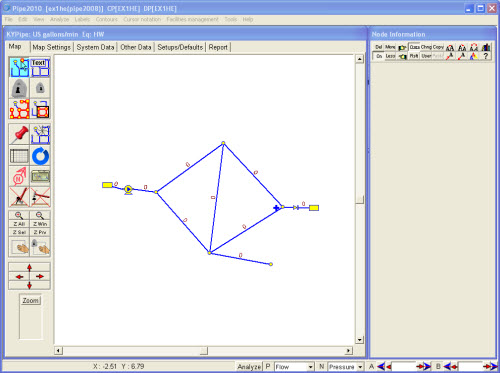
Task: Click the horizontal scrollbar thumb of map
Action: (x=204, y=351)
